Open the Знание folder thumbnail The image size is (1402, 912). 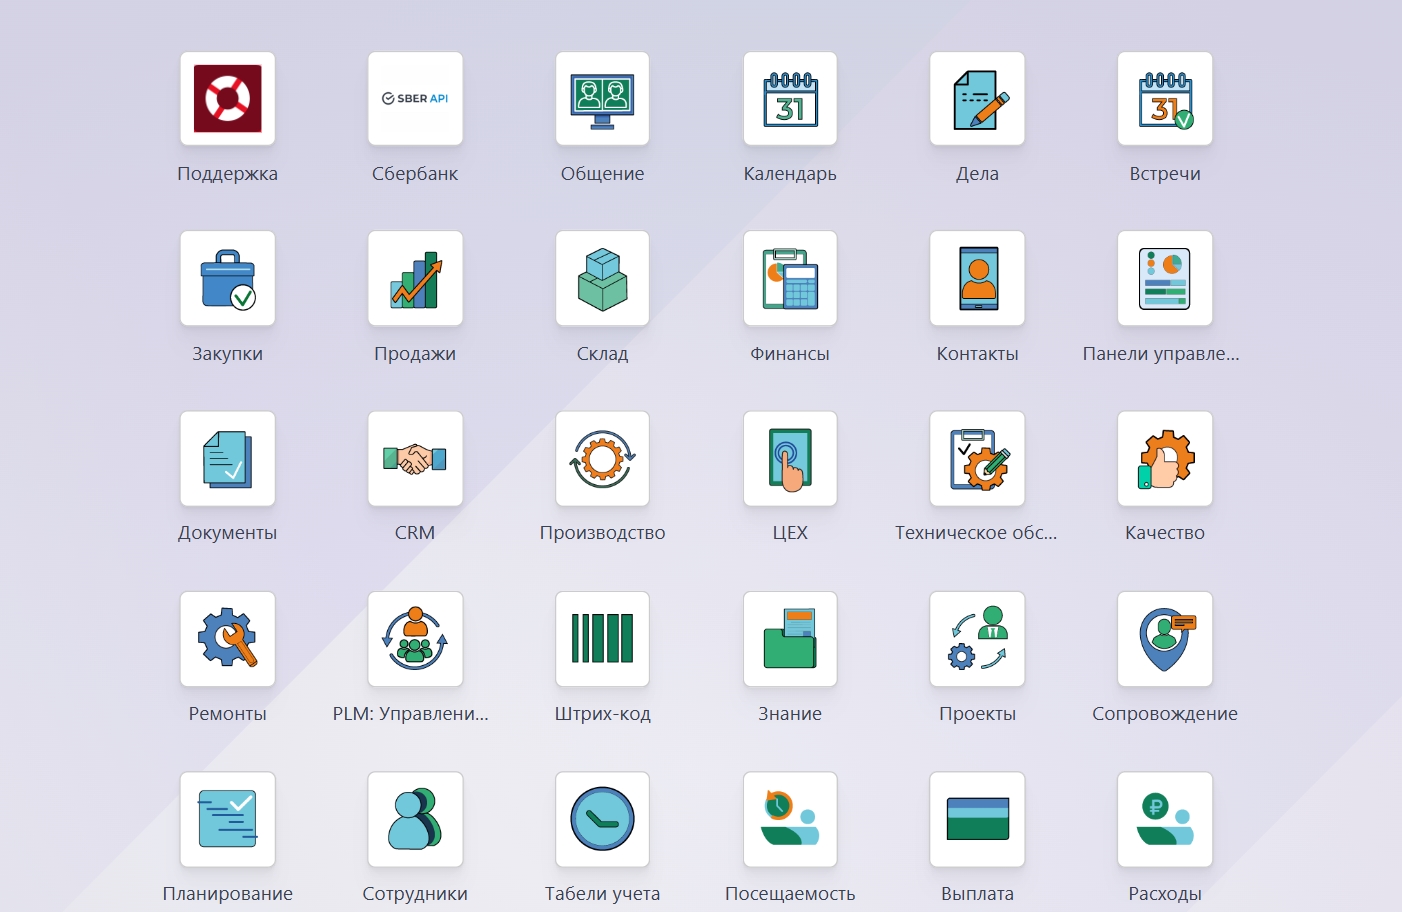pyautogui.click(x=790, y=639)
